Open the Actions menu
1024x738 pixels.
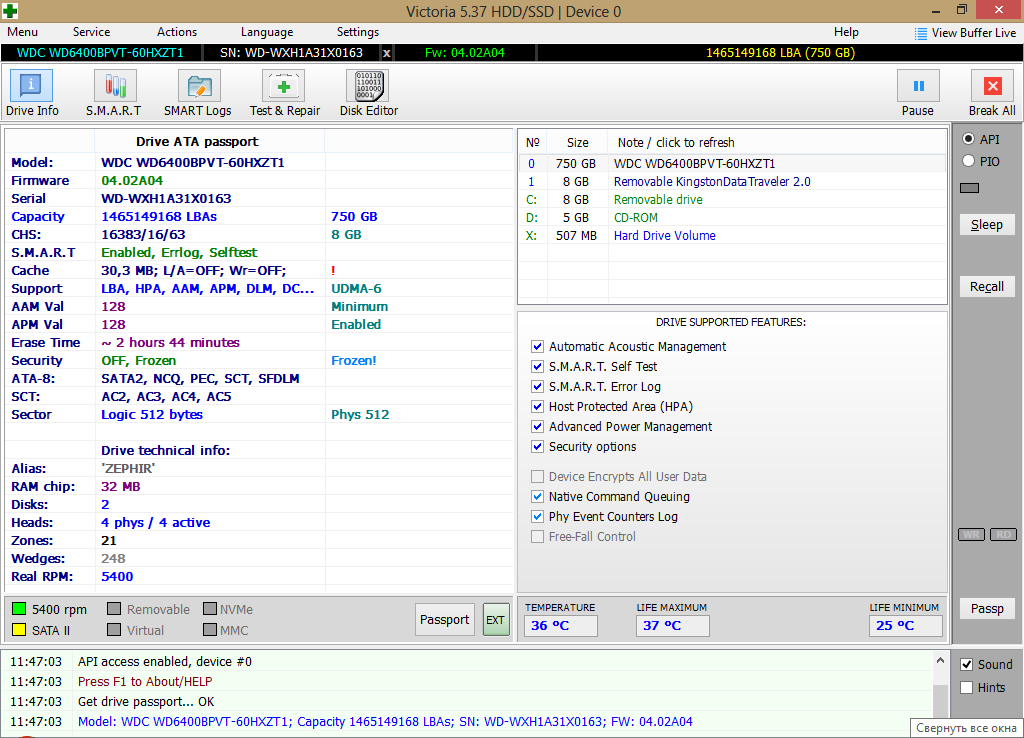[176, 32]
